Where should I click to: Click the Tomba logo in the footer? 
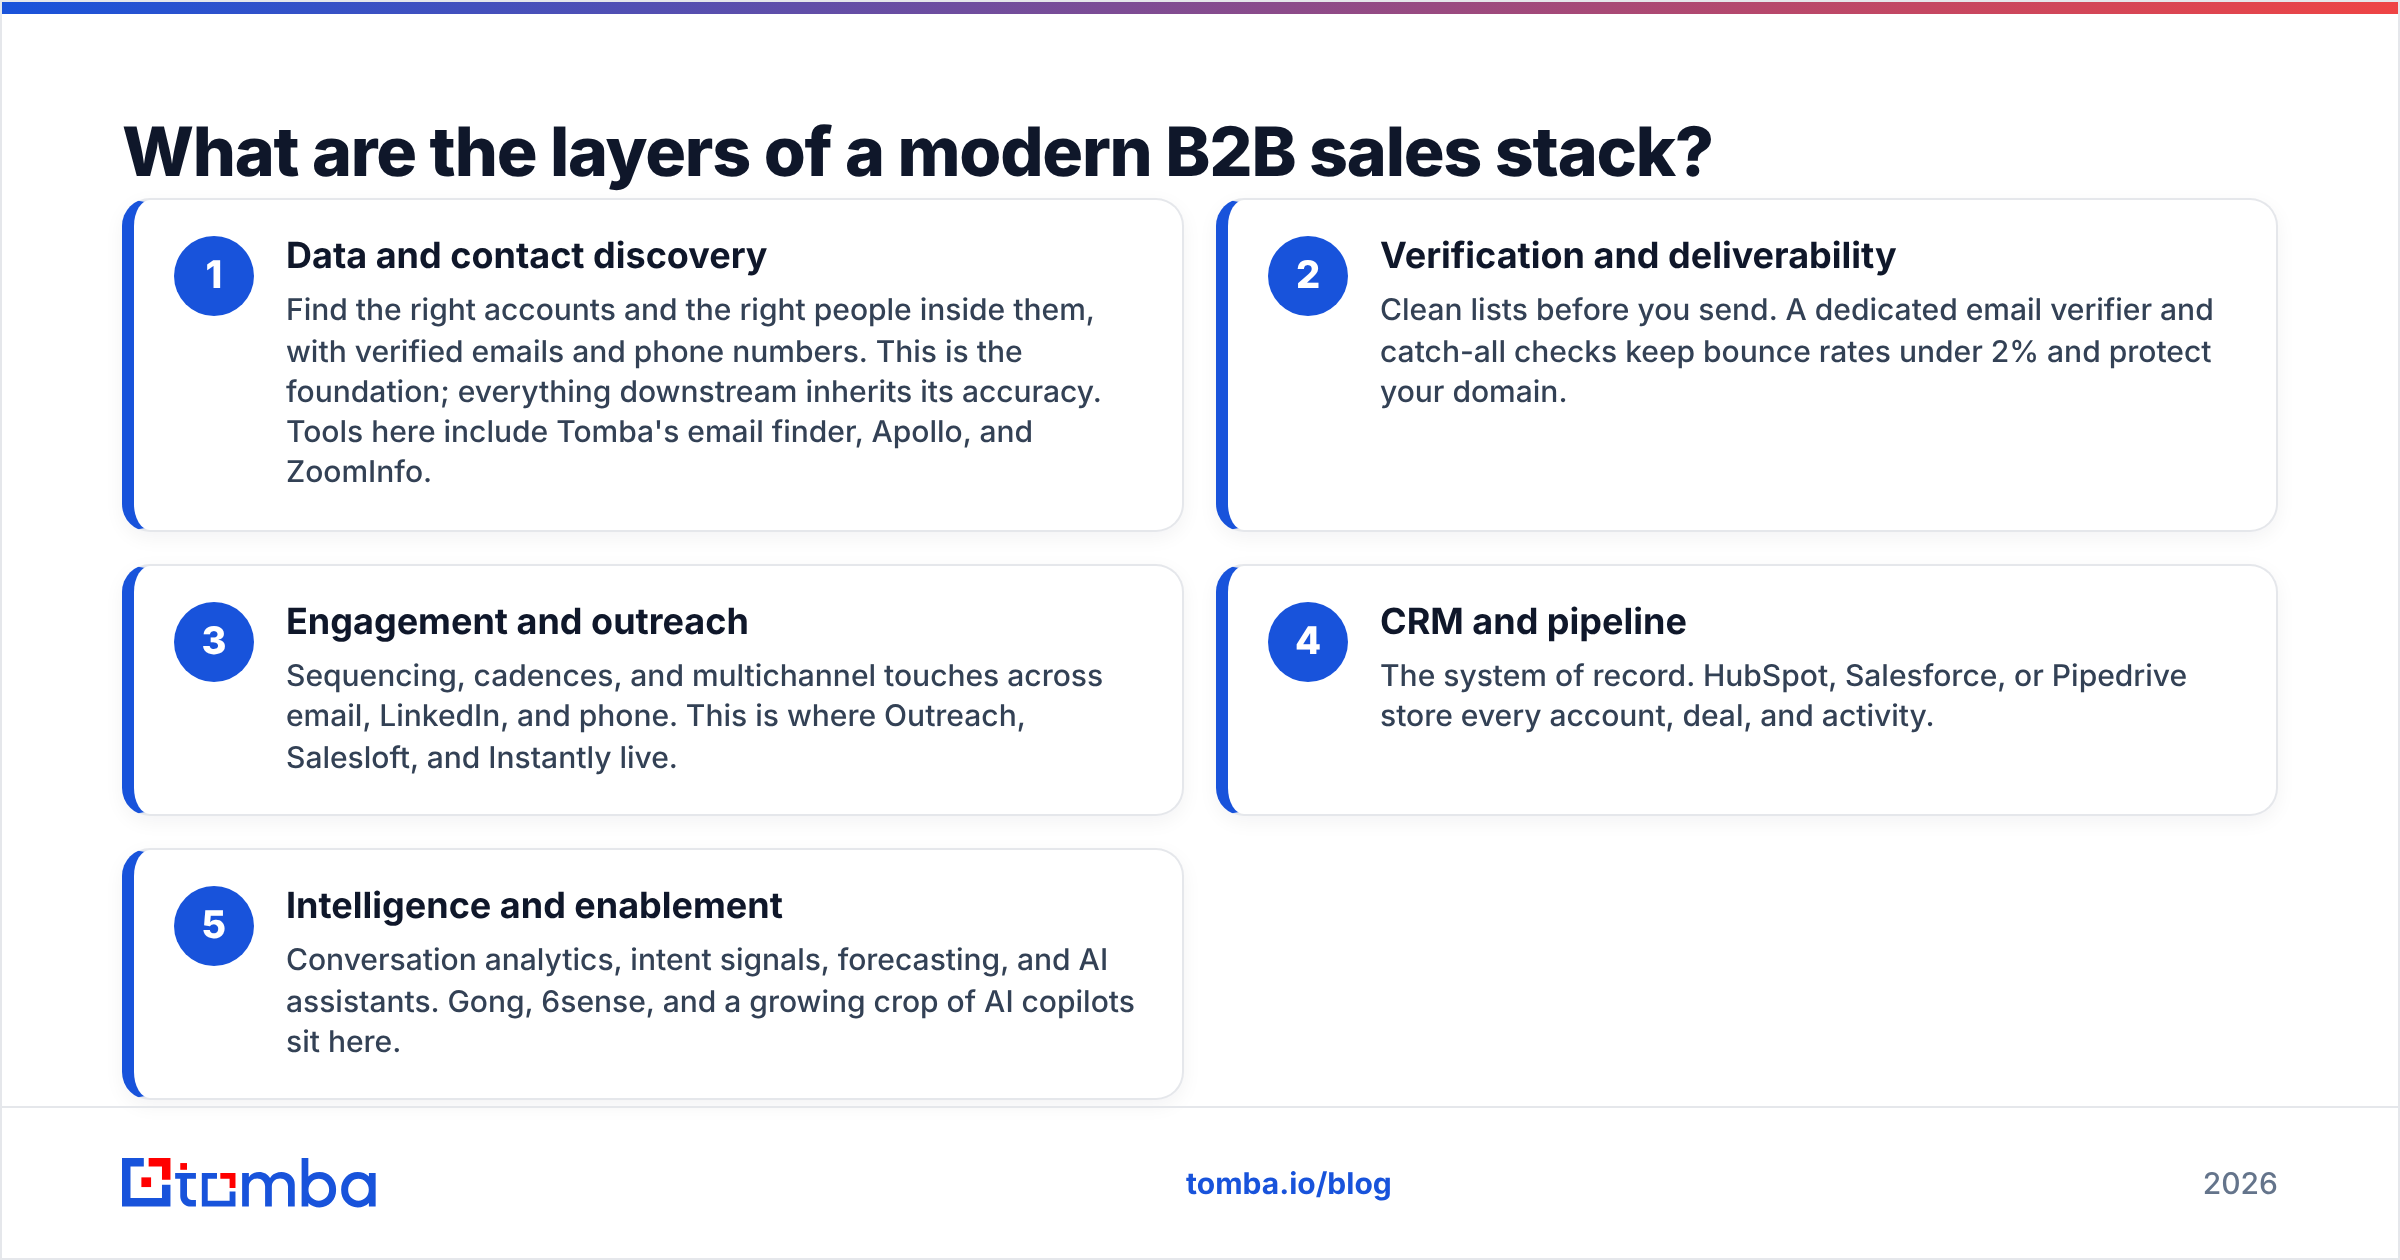coord(249,1183)
